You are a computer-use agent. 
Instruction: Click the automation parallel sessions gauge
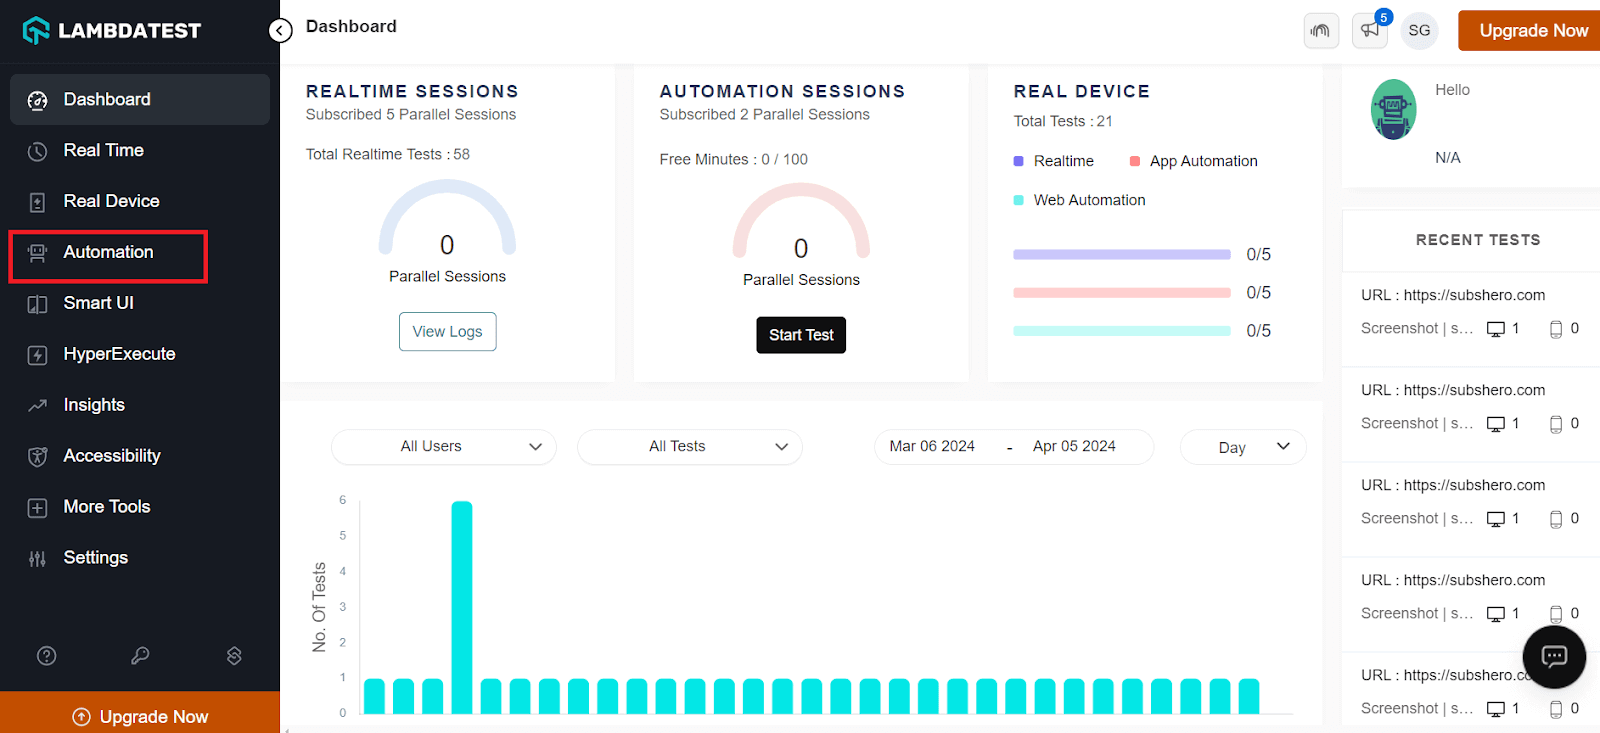tap(801, 222)
